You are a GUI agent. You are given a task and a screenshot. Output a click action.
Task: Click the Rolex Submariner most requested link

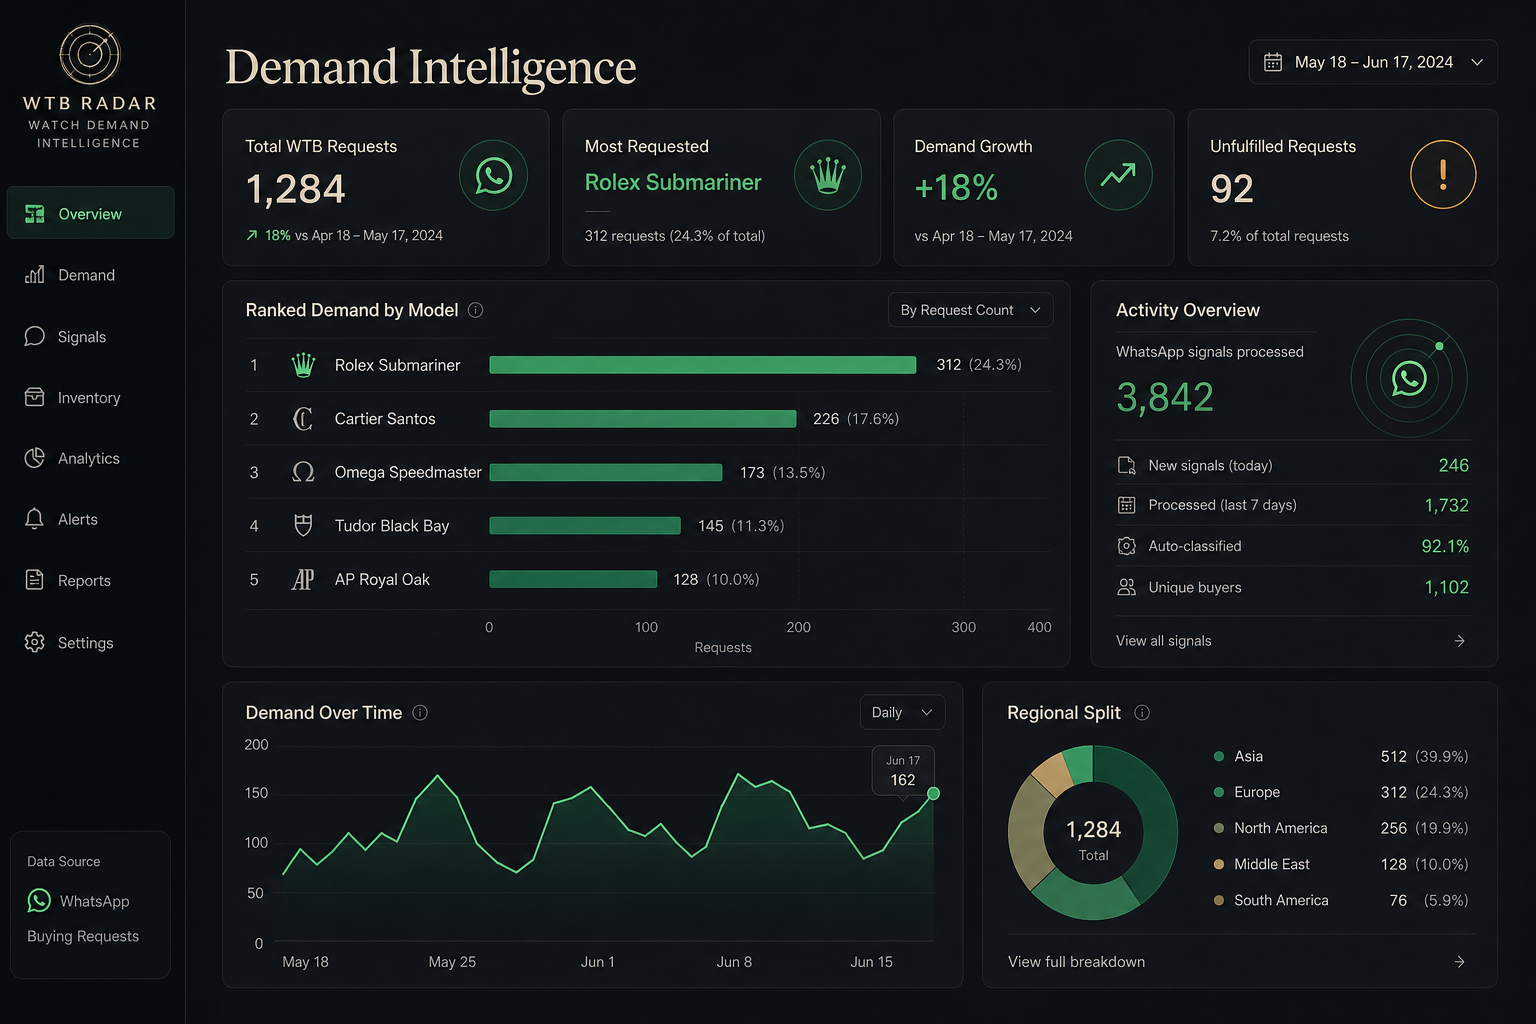coord(673,182)
